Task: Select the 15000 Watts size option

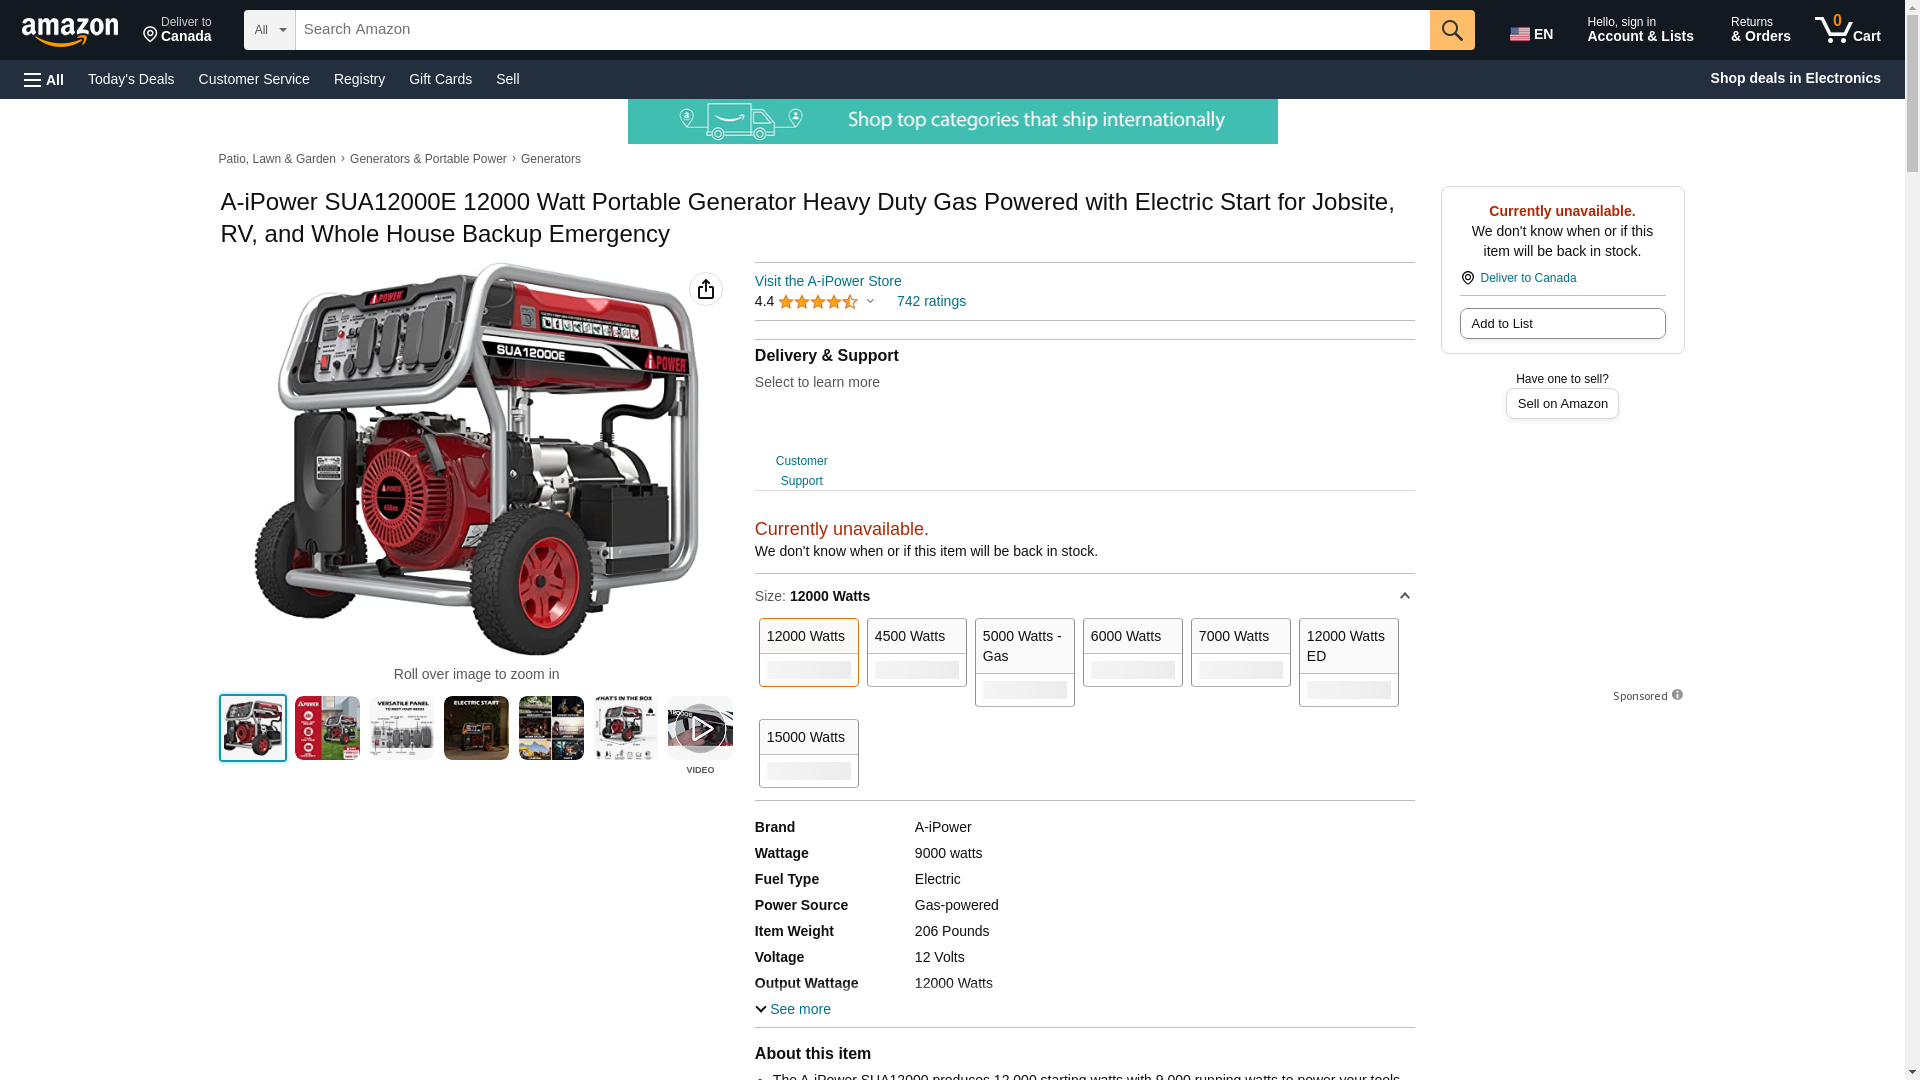Action: (809, 753)
